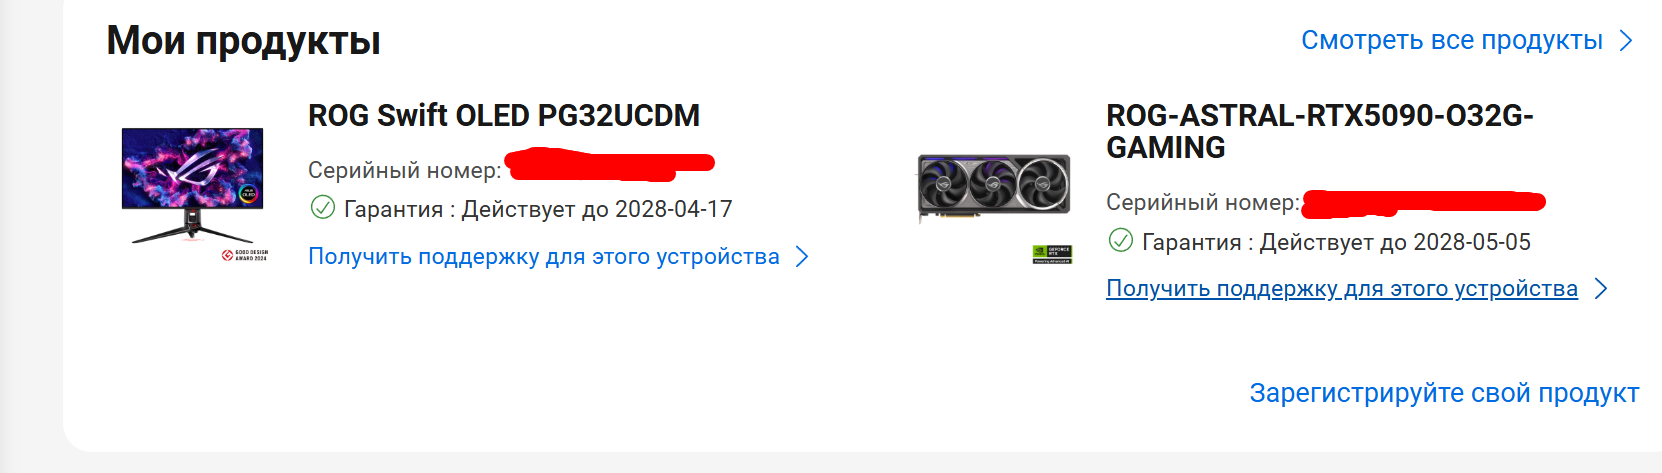Click the Good Design Award badge icon
The width and height of the screenshot is (1662, 473).
(245, 256)
